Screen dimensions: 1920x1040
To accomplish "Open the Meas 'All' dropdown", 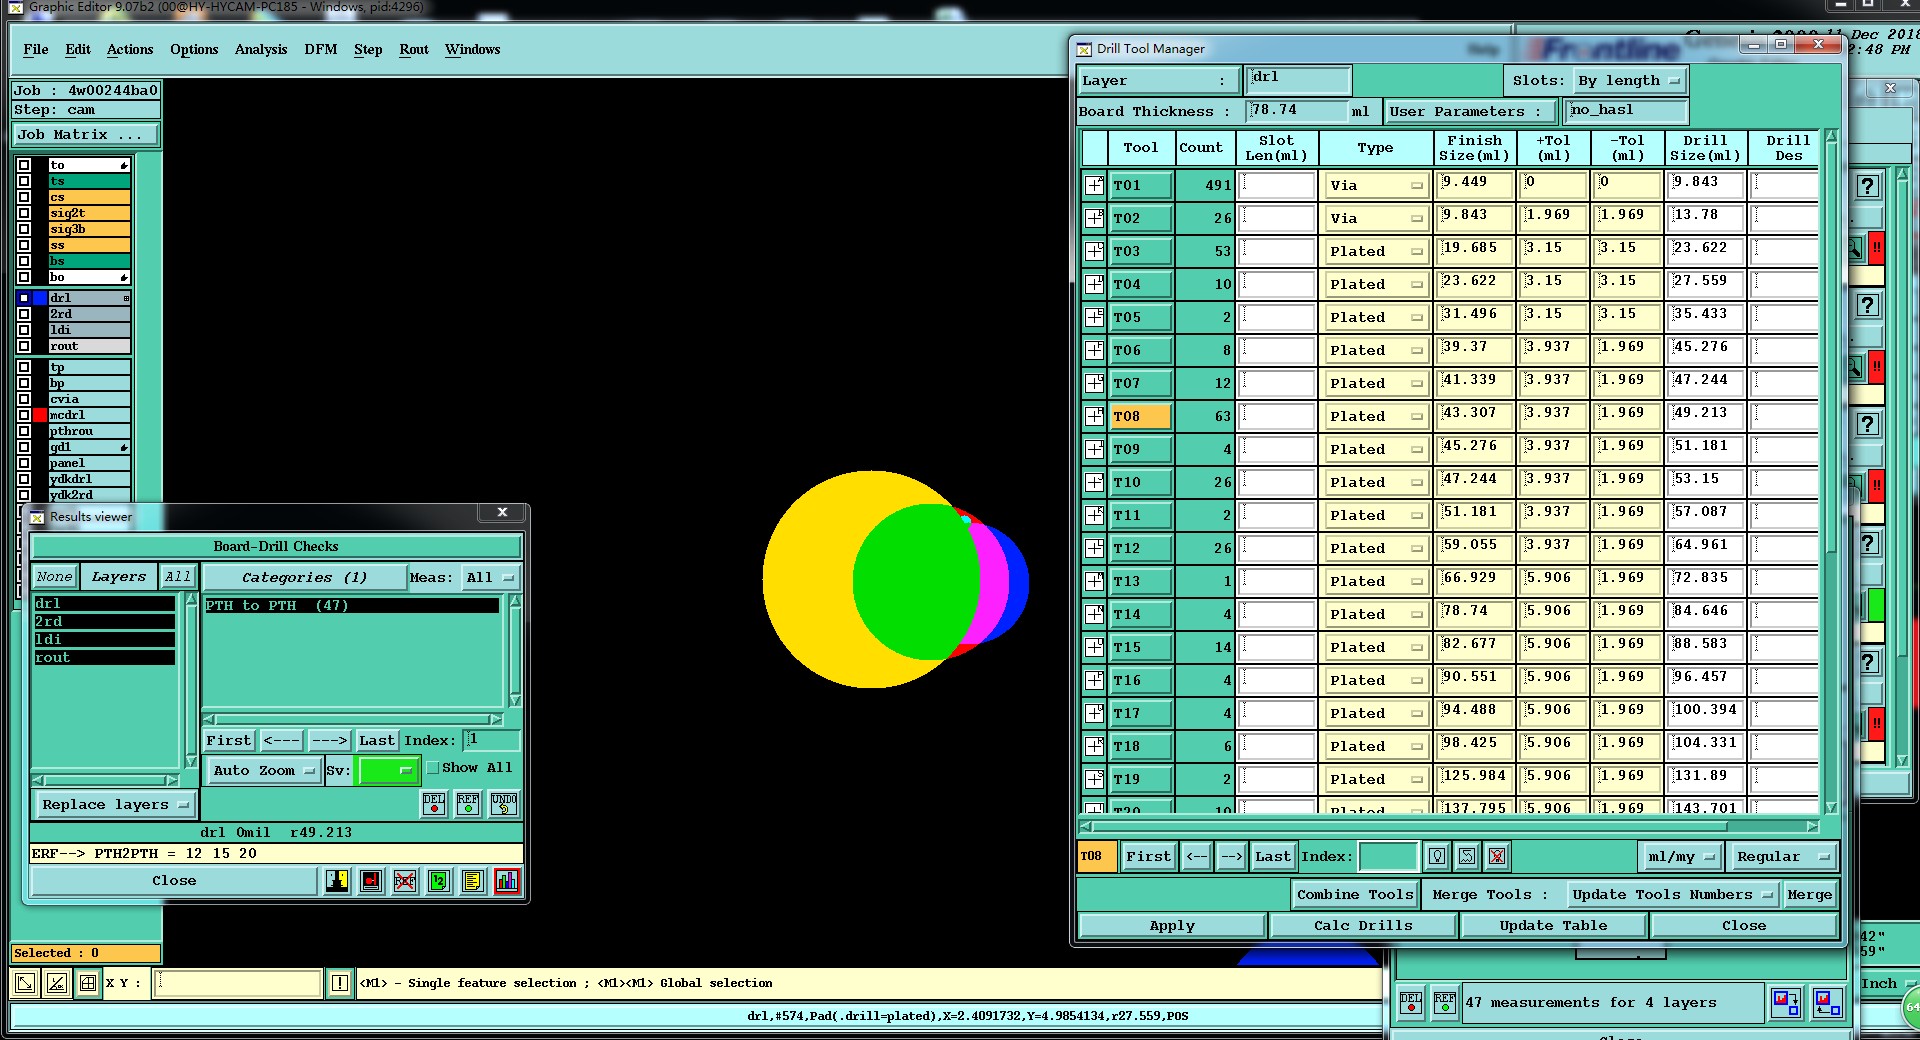I will [x=491, y=577].
